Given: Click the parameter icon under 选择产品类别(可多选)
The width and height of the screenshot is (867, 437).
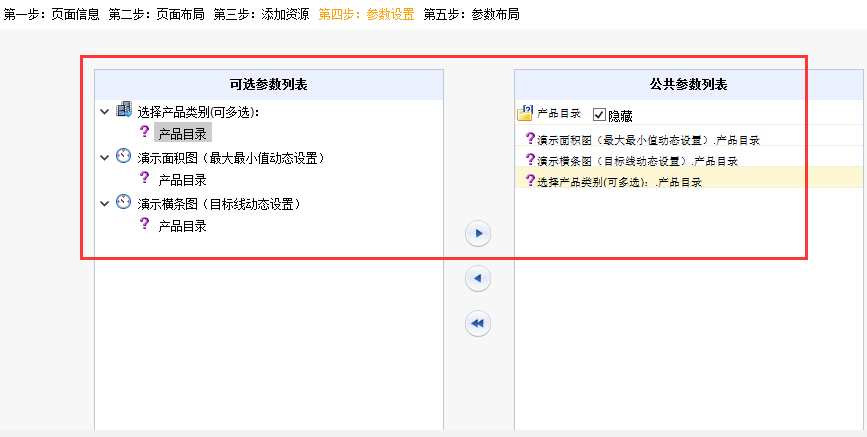Looking at the screenshot, I should click(x=144, y=132).
